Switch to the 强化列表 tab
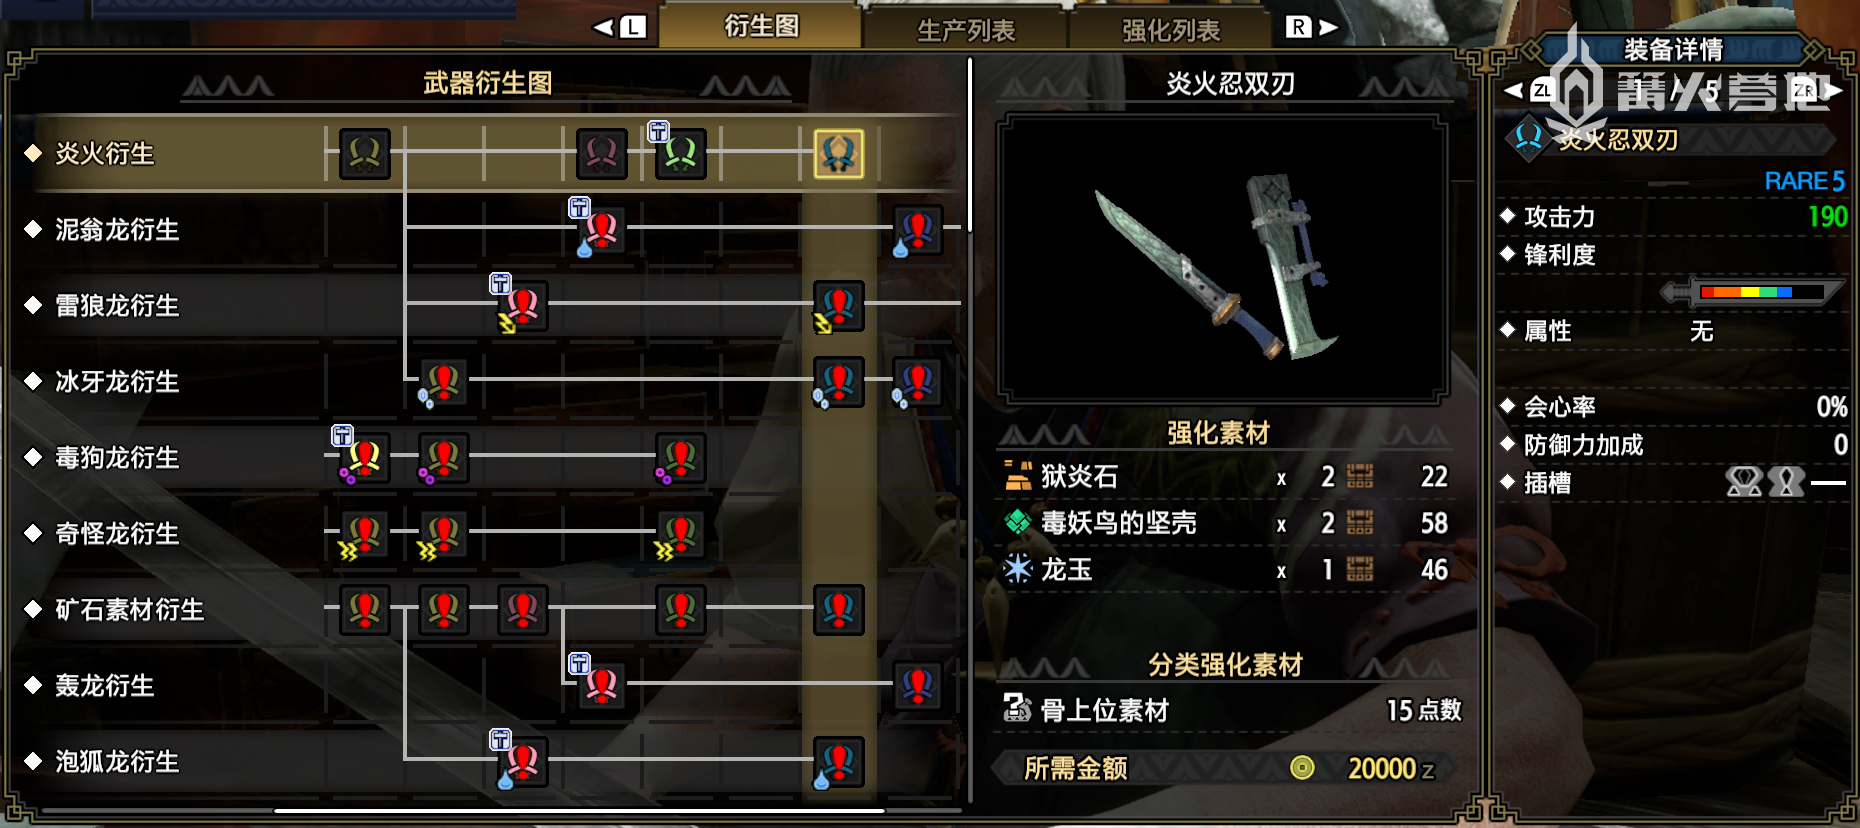The image size is (1860, 828). point(1171,30)
